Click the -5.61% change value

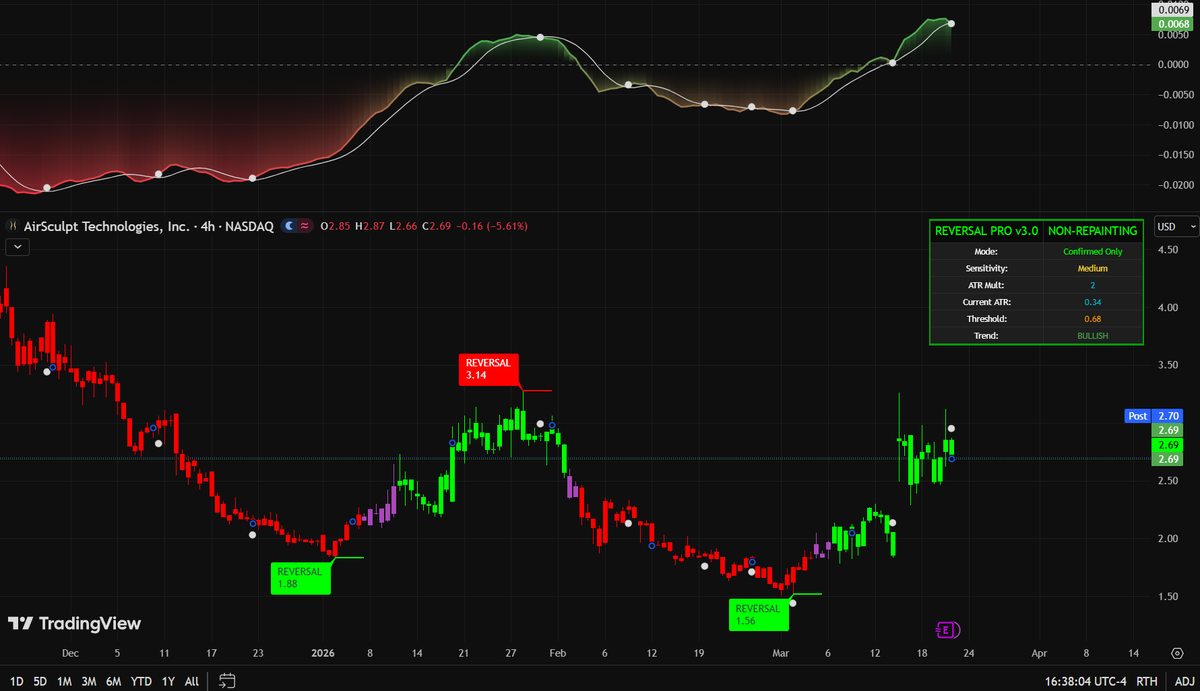coord(509,227)
